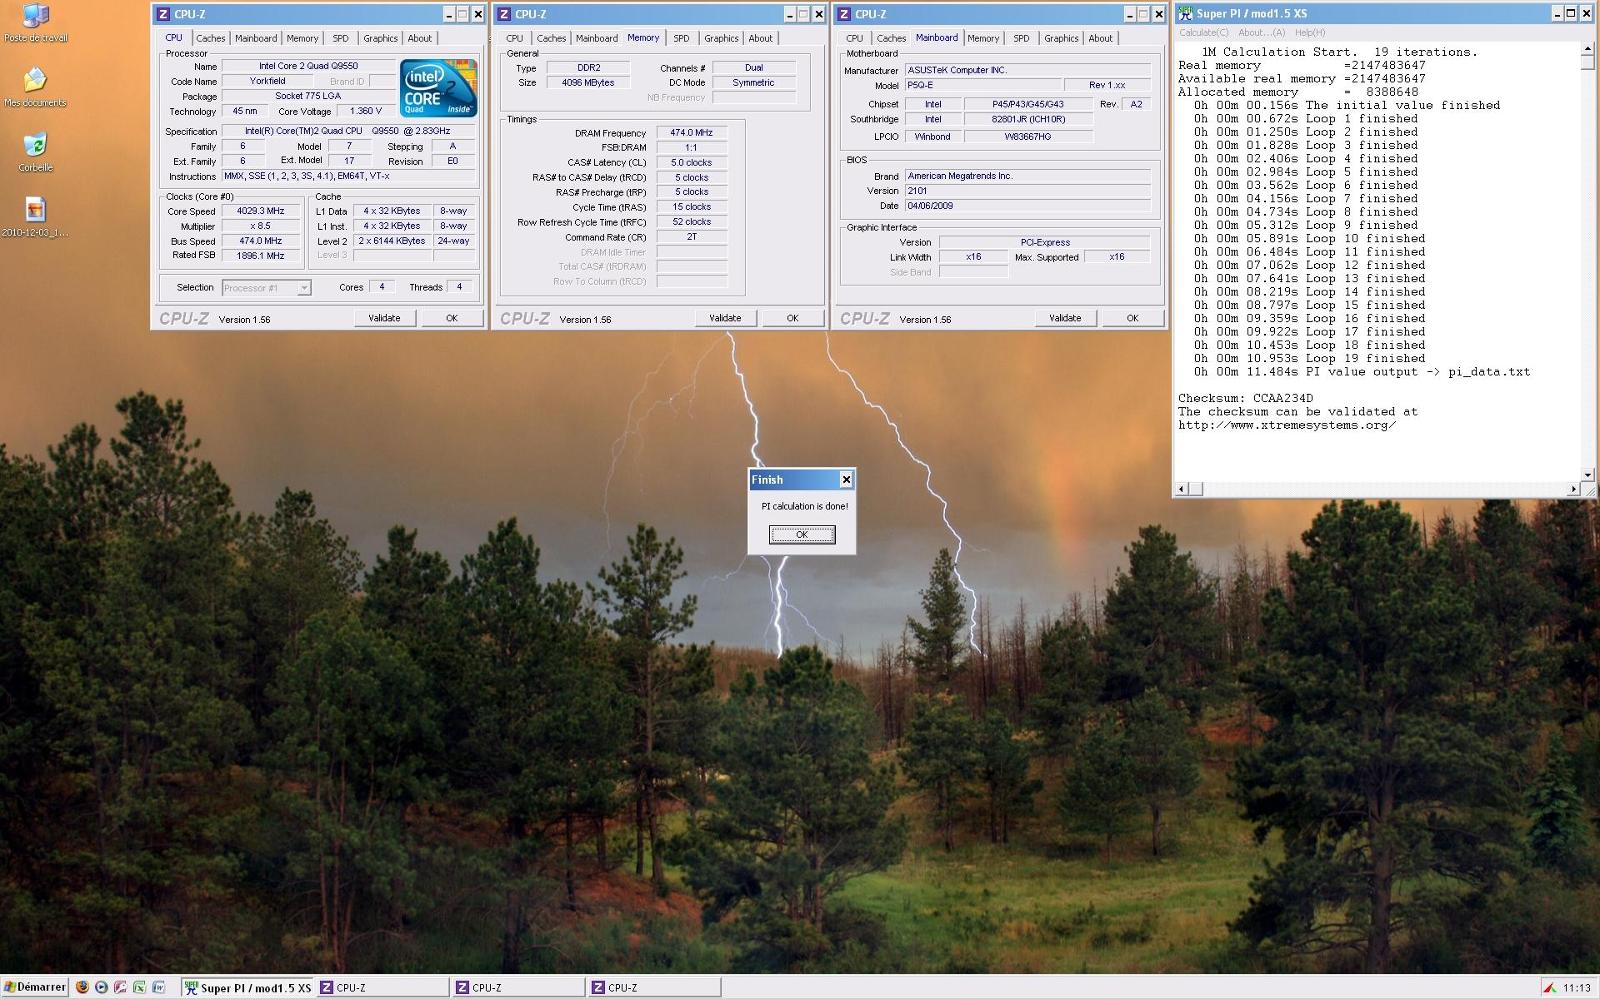The width and height of the screenshot is (1600, 999).
Task: Switch to About tab in Mainboard CPU-Z window
Action: click(x=1100, y=39)
